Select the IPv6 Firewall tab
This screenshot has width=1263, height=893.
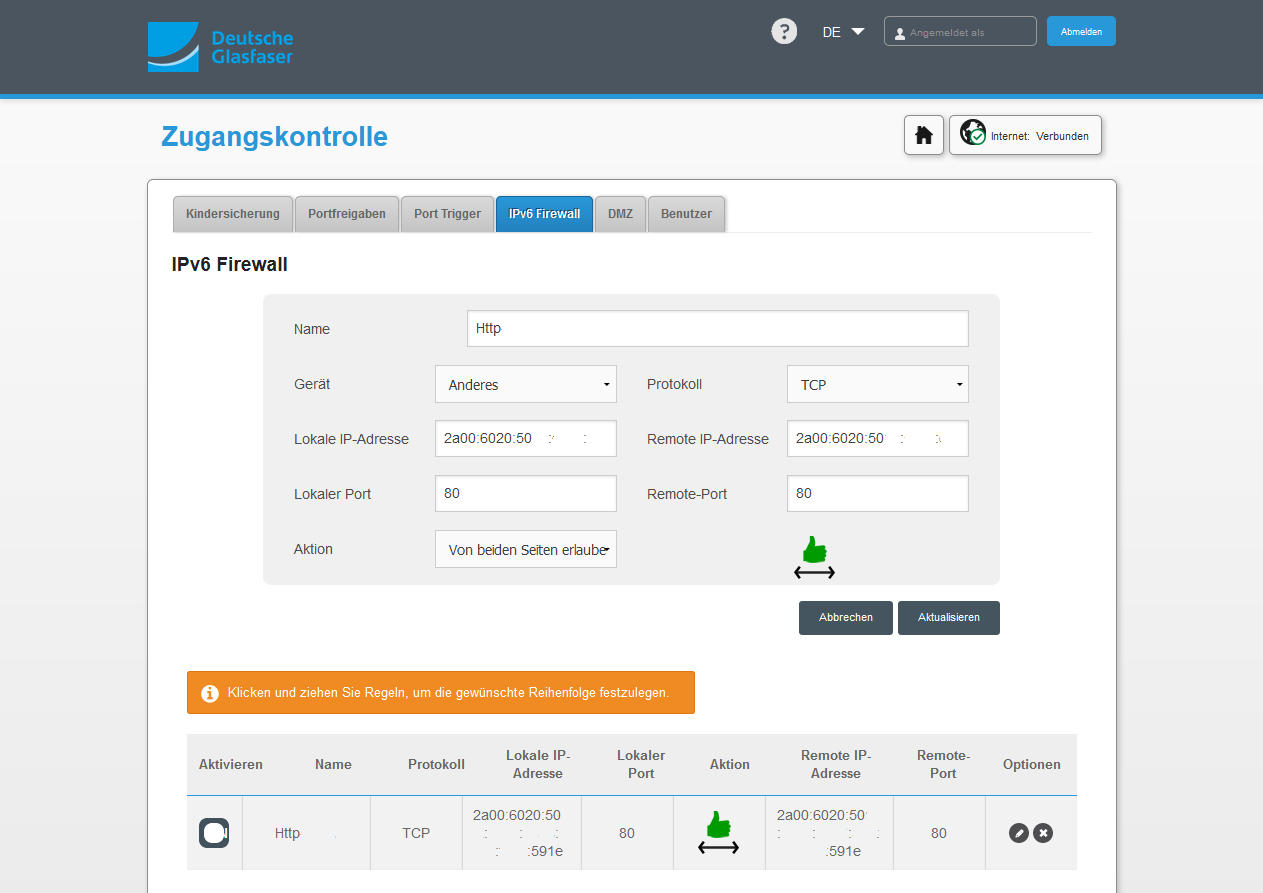pyautogui.click(x=544, y=214)
